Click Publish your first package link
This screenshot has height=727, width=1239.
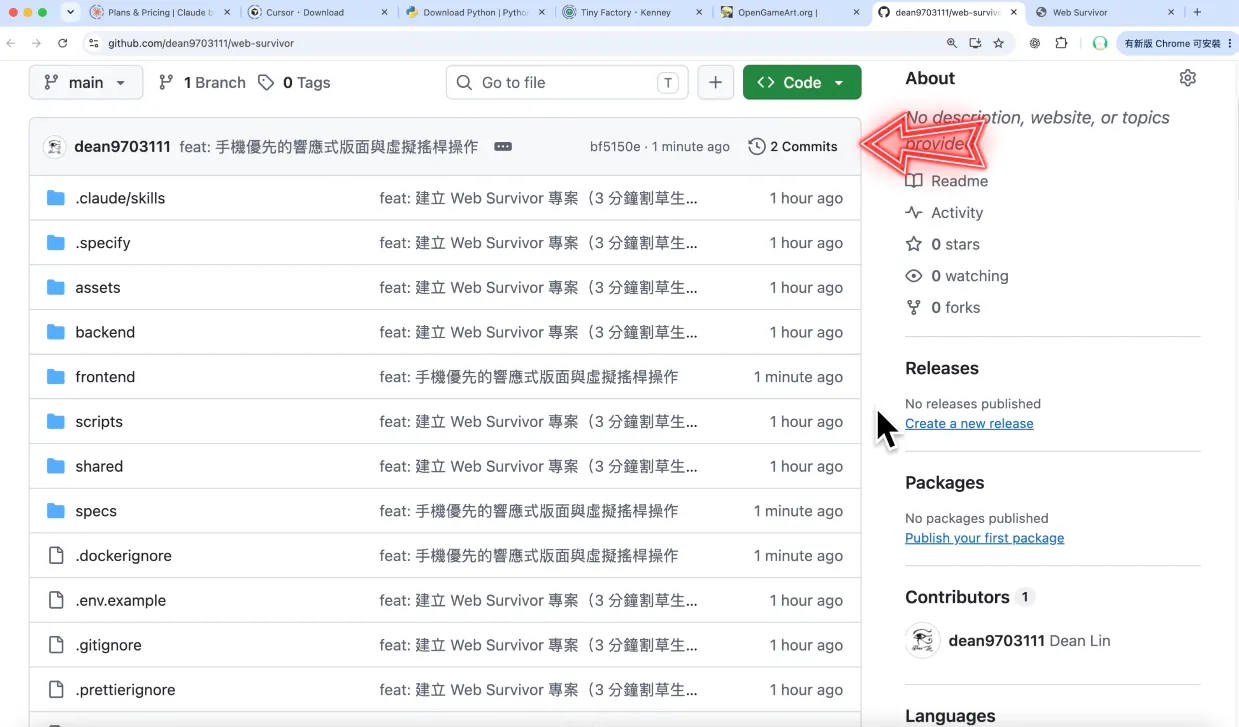pyautogui.click(x=984, y=538)
